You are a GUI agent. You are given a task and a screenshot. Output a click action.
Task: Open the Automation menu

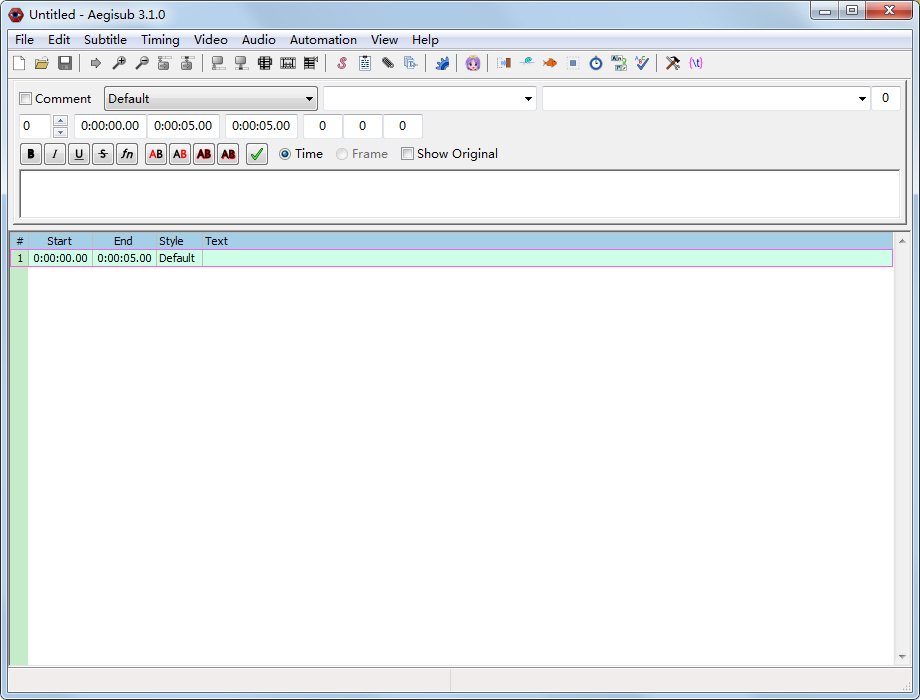(323, 40)
